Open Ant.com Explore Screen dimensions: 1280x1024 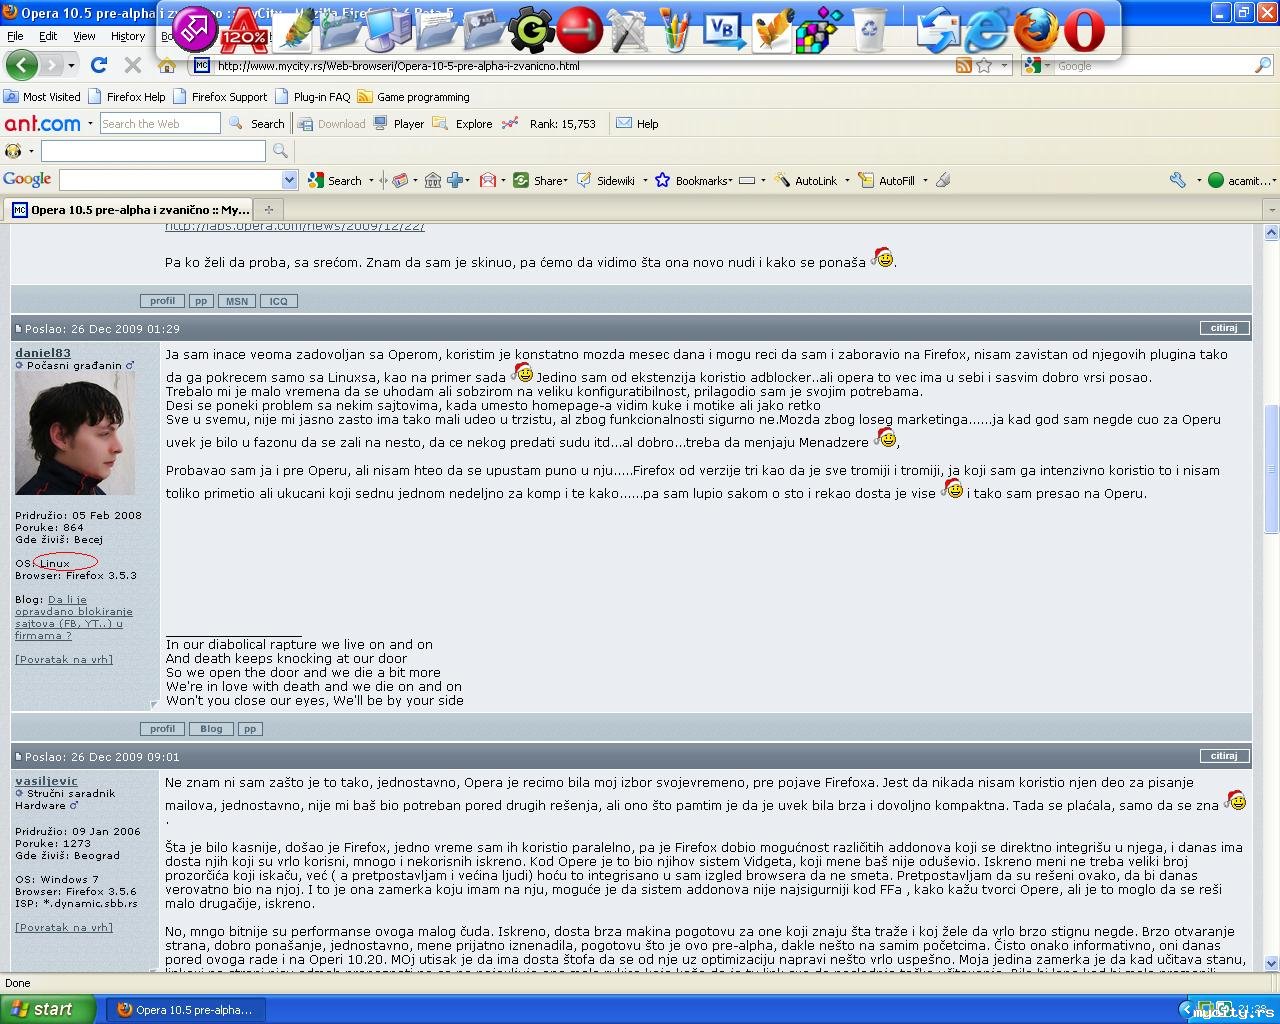[x=464, y=124]
